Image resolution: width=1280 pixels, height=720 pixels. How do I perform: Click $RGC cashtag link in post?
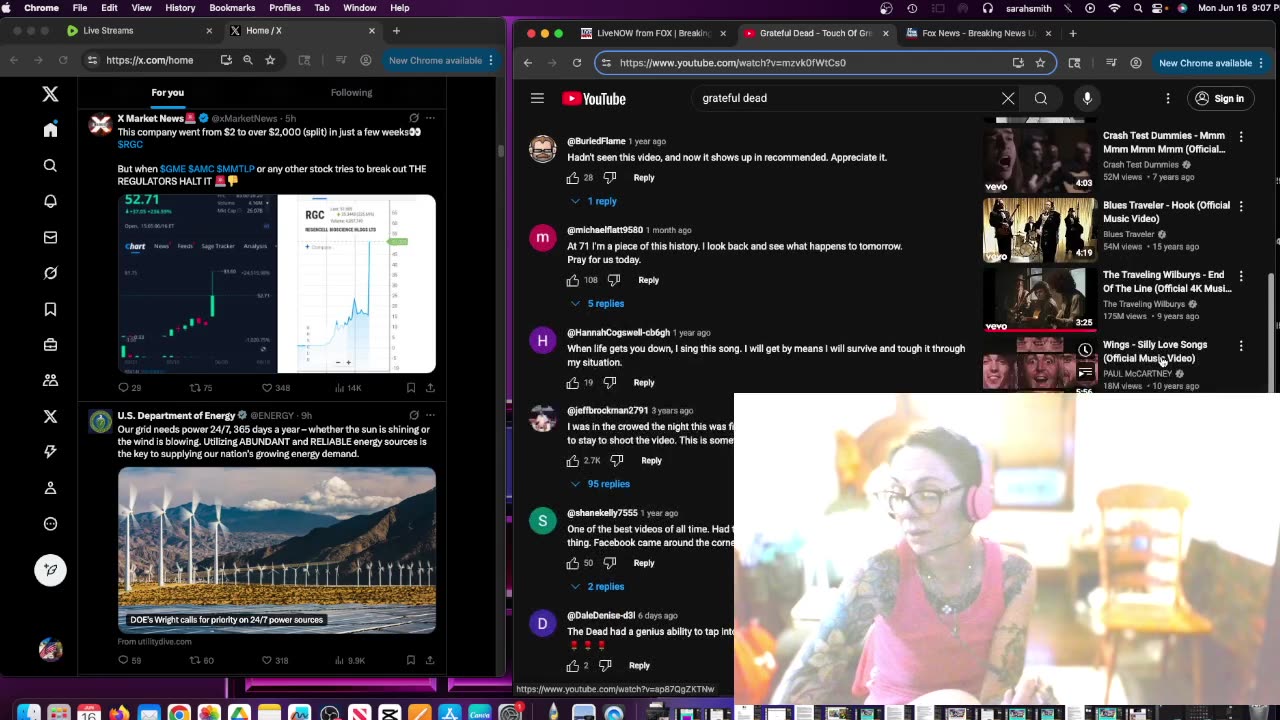[x=130, y=145]
